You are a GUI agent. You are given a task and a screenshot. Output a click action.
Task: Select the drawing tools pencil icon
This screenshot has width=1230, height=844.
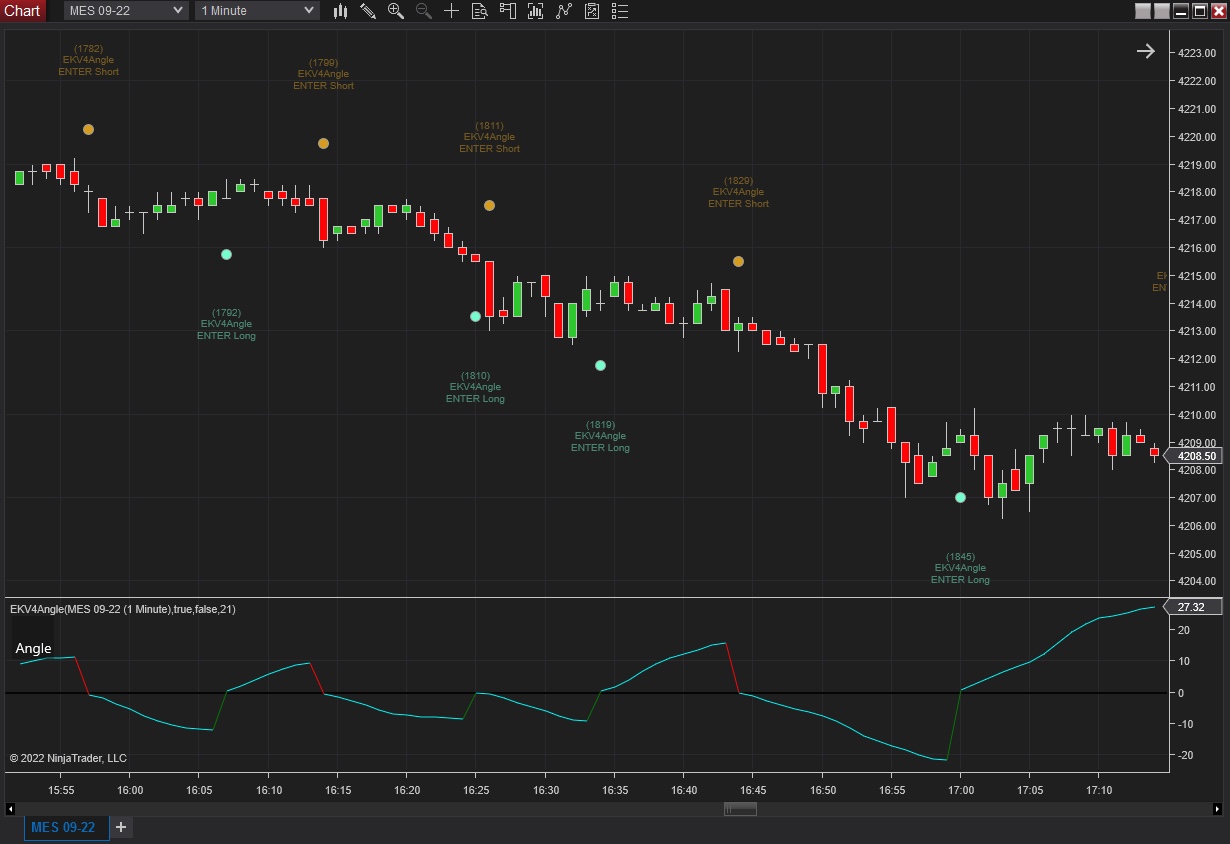coord(368,11)
